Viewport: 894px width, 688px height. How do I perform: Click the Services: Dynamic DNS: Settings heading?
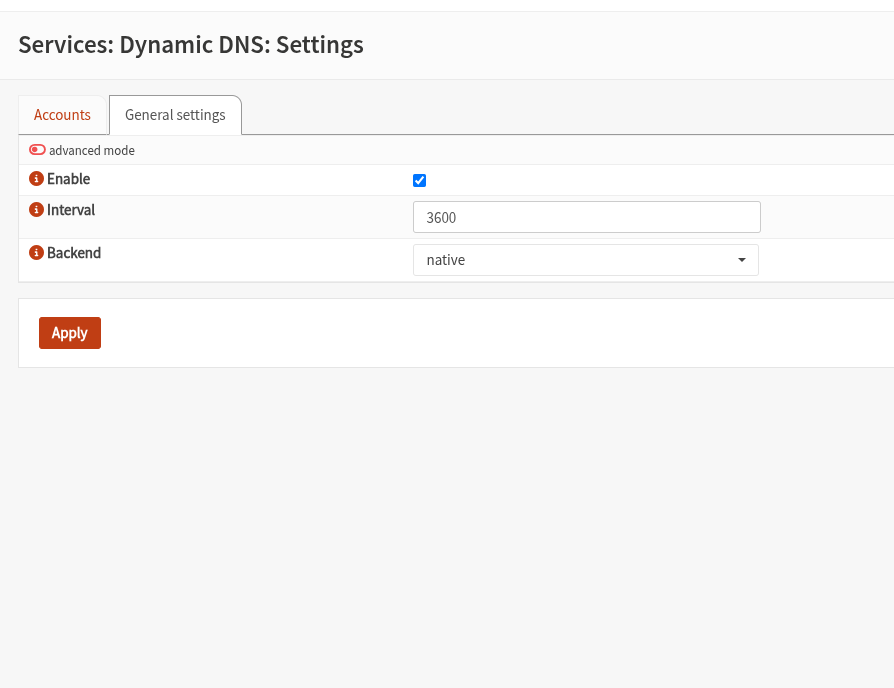191,45
